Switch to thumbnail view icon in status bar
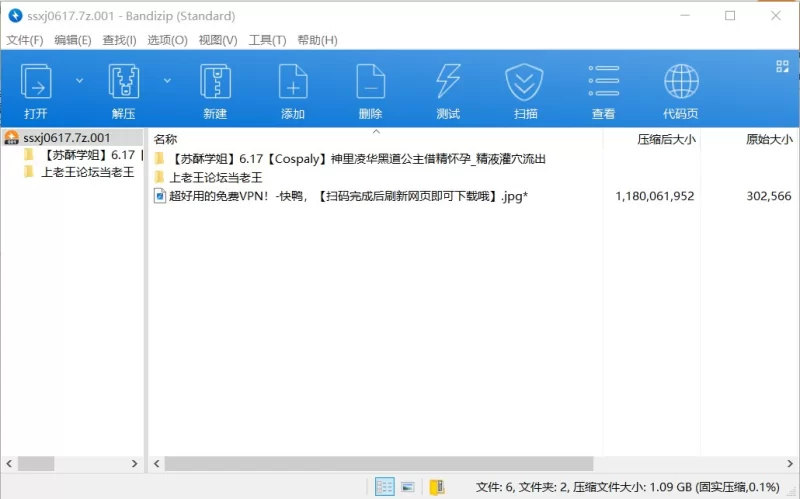The height and width of the screenshot is (499, 800). [x=408, y=487]
